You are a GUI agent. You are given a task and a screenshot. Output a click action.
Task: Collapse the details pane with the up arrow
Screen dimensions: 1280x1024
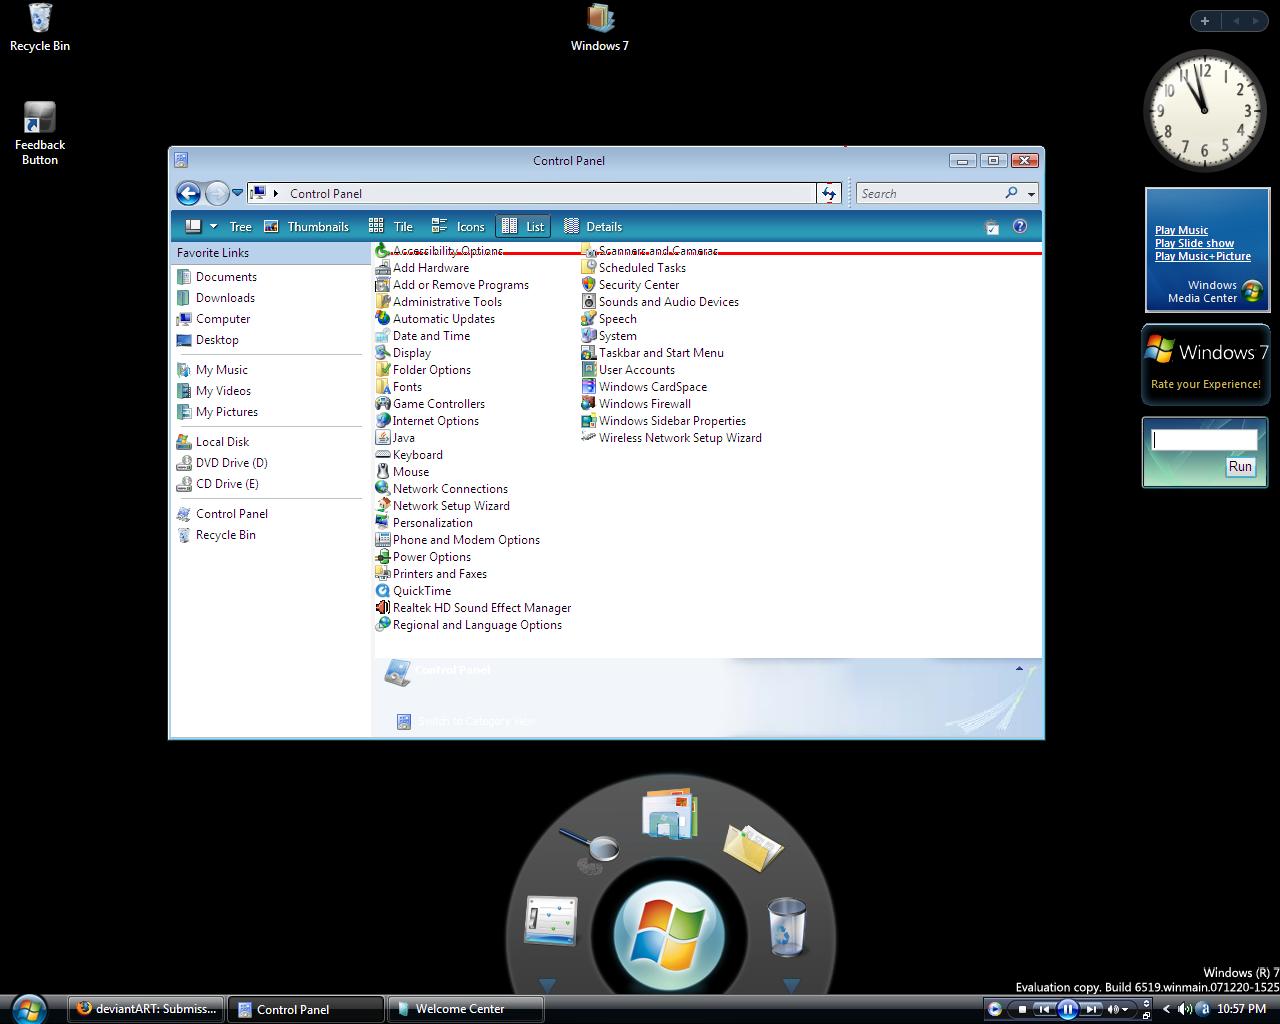coord(1019,668)
